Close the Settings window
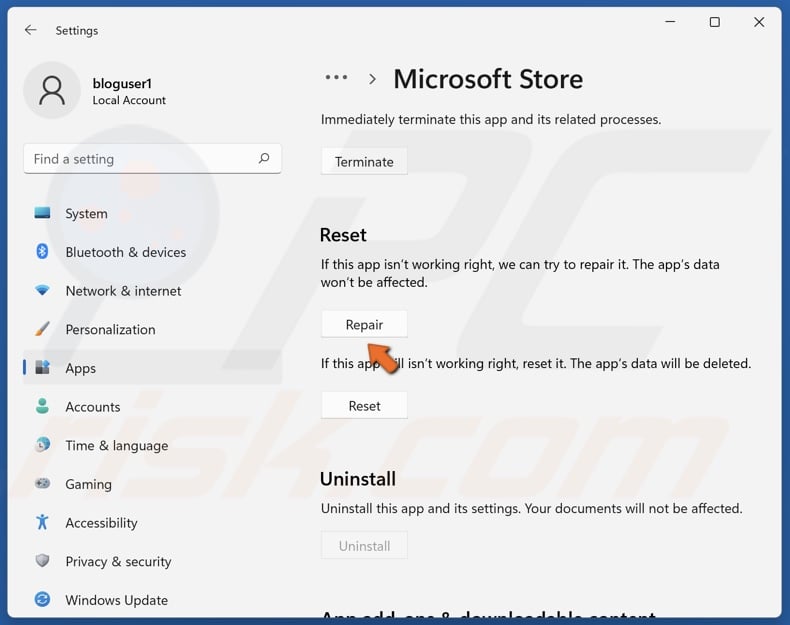 pos(759,22)
